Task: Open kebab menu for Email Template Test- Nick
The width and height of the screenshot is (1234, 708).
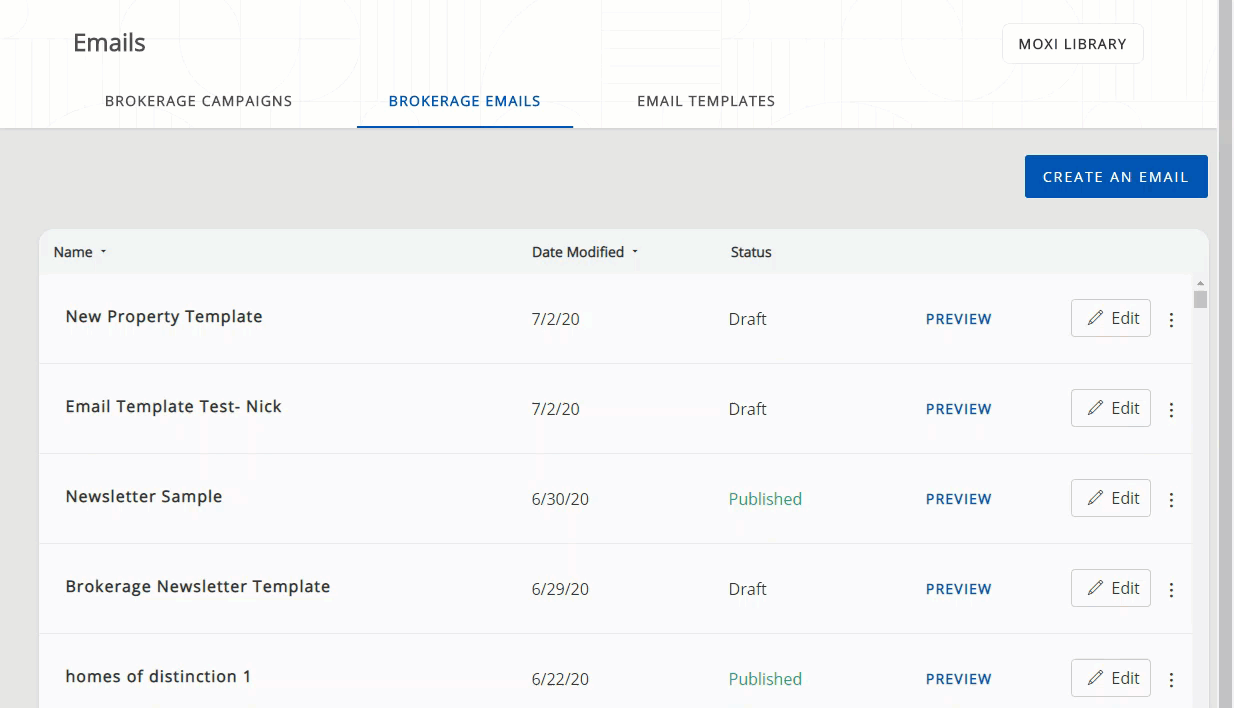Action: pyautogui.click(x=1171, y=410)
